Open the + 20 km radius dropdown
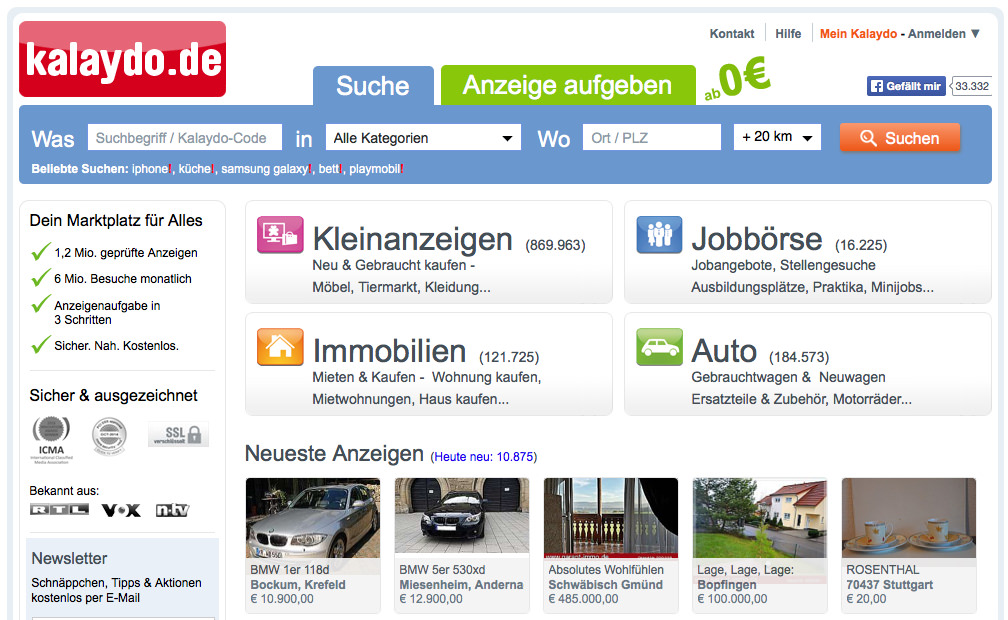The height and width of the screenshot is (620, 1008). [777, 137]
